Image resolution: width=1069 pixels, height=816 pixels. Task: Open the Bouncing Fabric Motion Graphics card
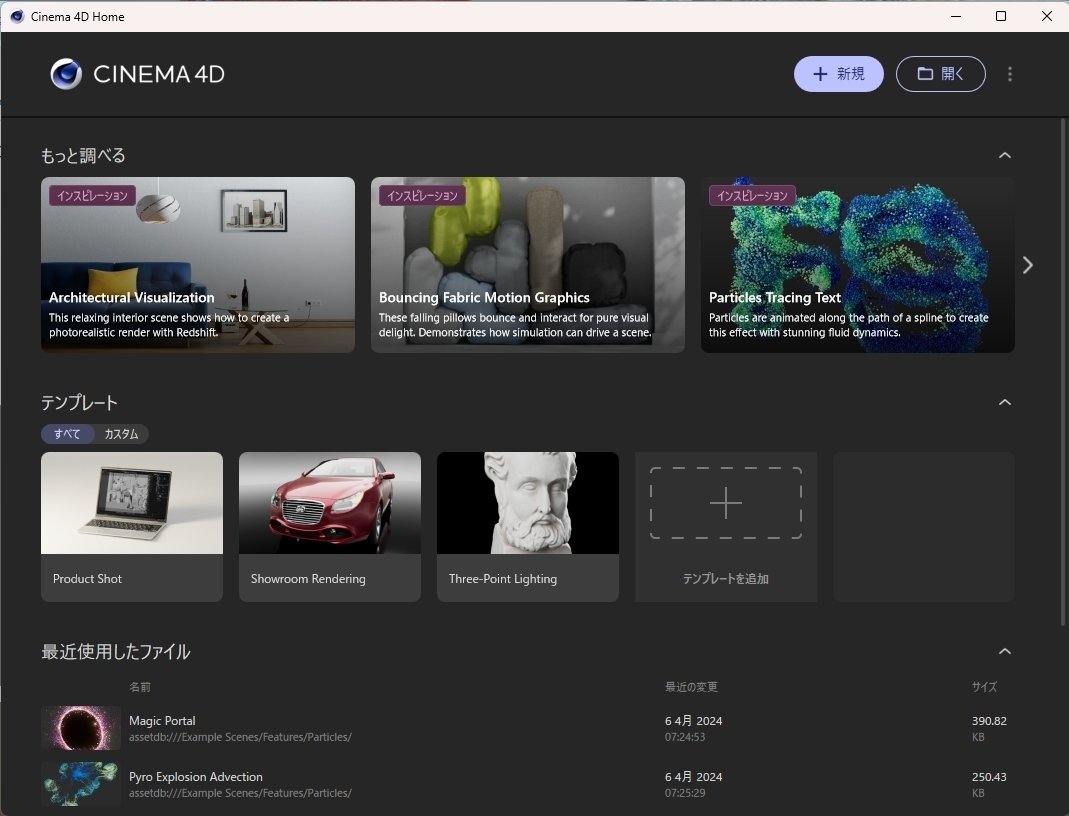[x=528, y=265]
